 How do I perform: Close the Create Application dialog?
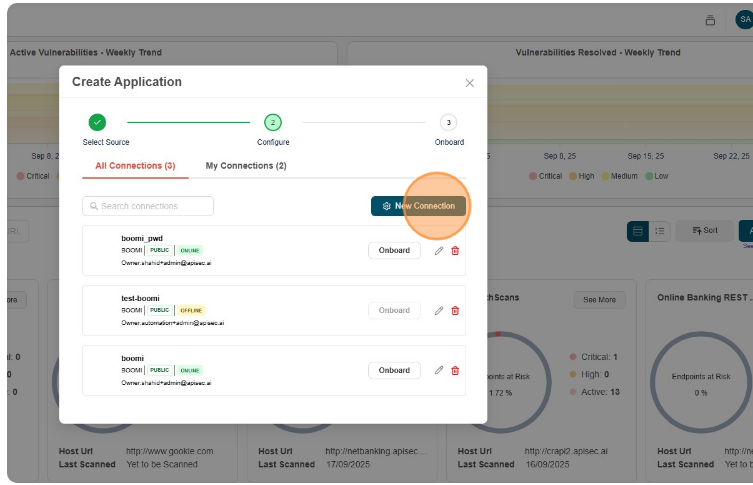pos(469,83)
